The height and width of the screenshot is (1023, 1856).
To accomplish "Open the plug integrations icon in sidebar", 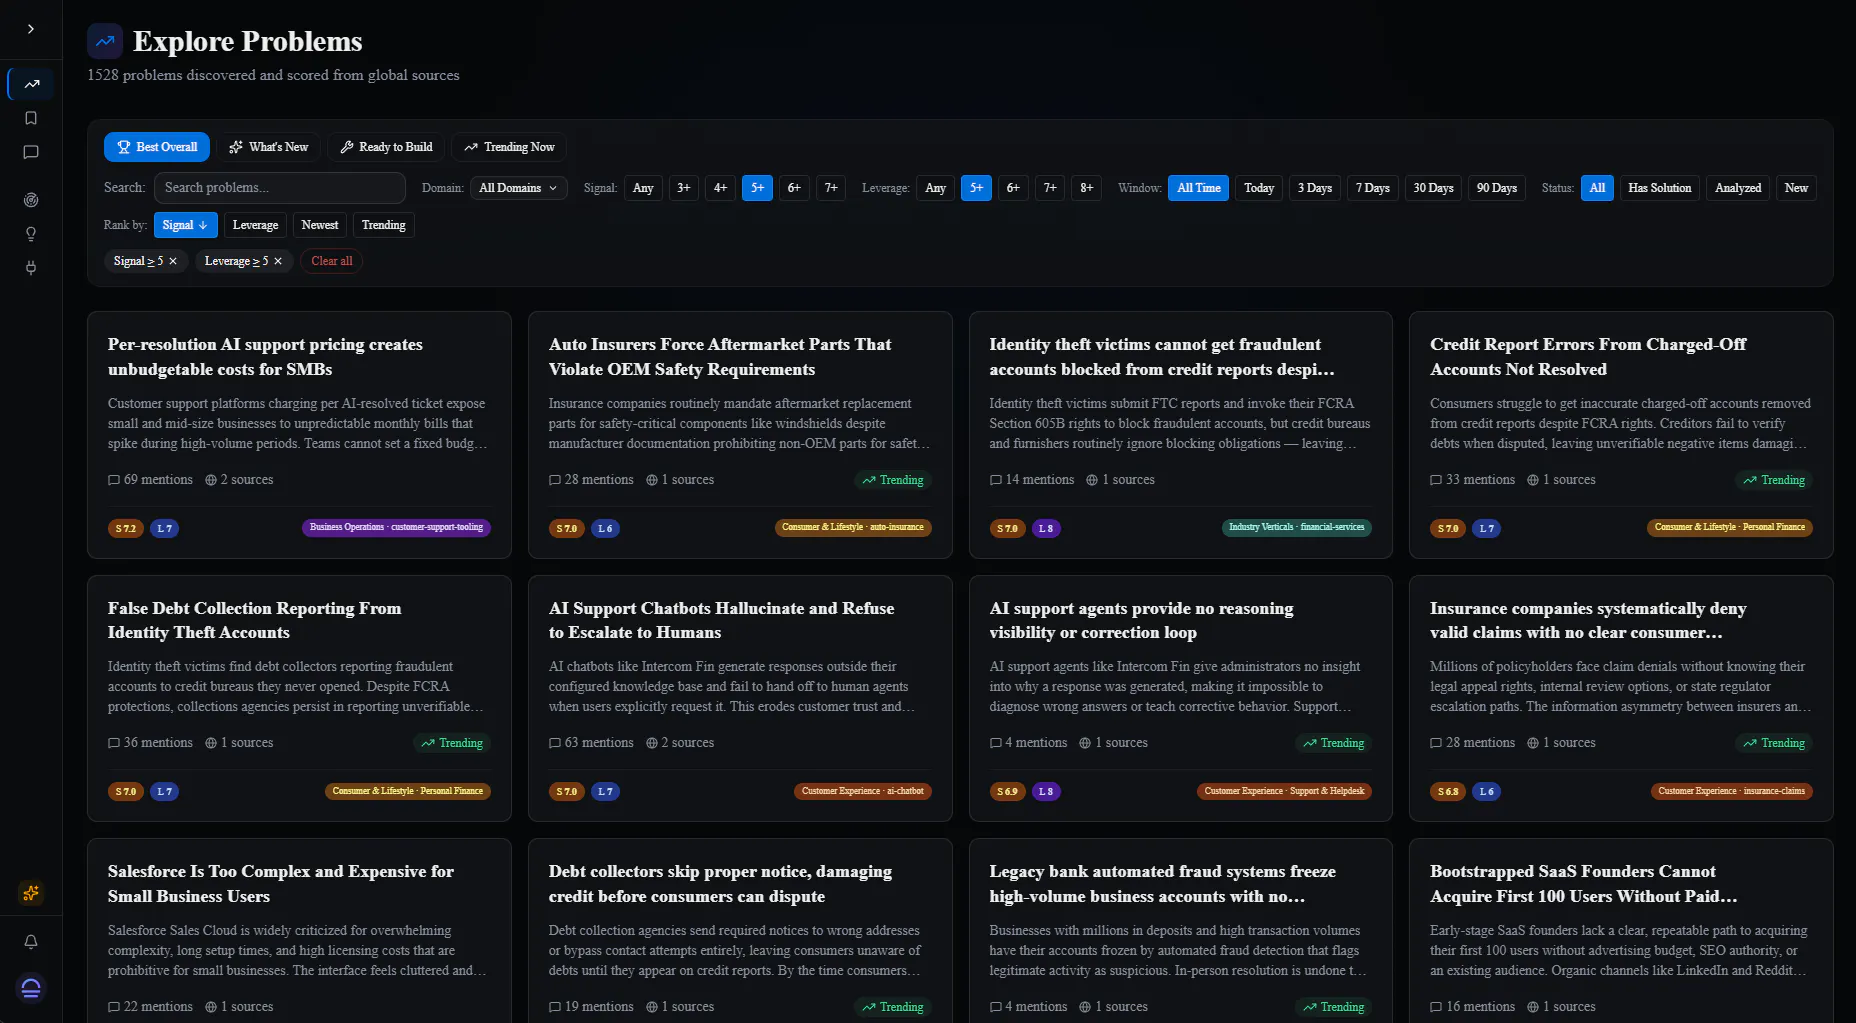I will tap(31, 268).
